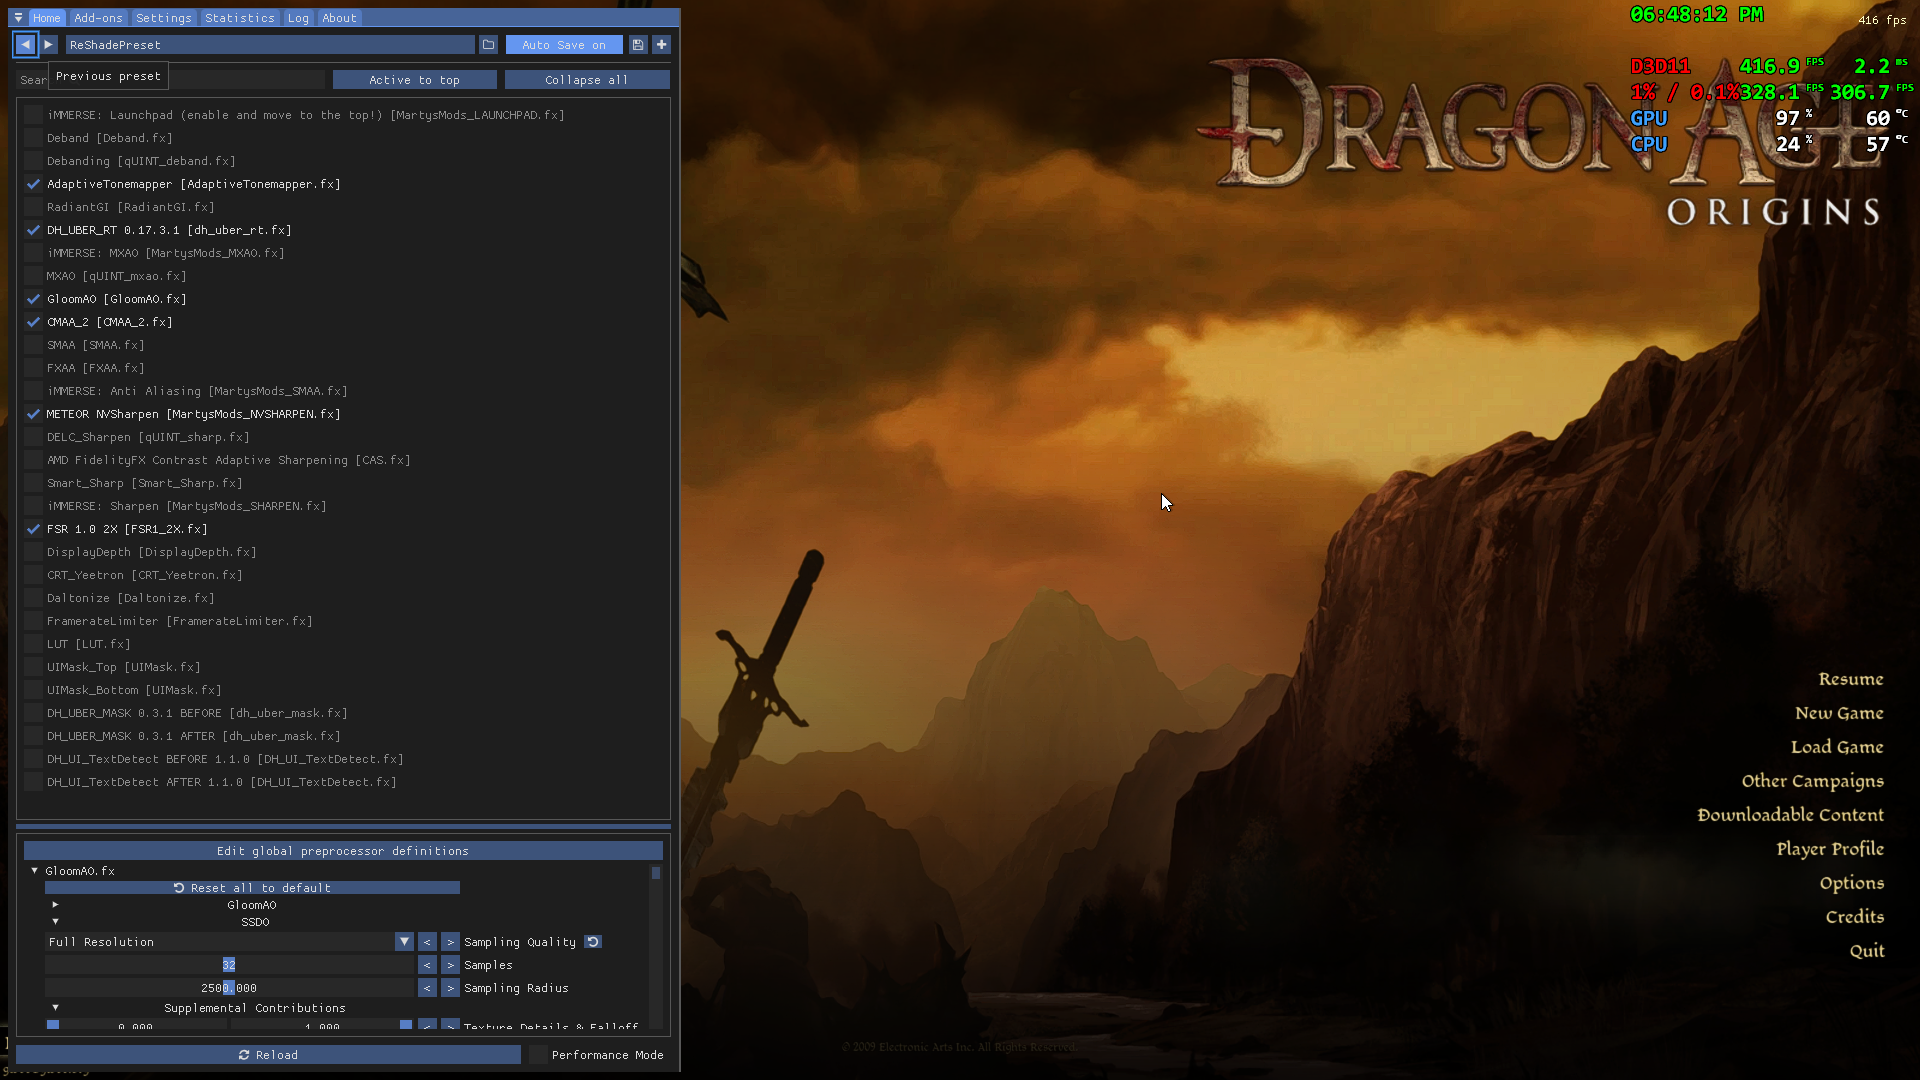This screenshot has height=1080, width=1920.
Task: Click Reset all to default button
Action: 252,888
